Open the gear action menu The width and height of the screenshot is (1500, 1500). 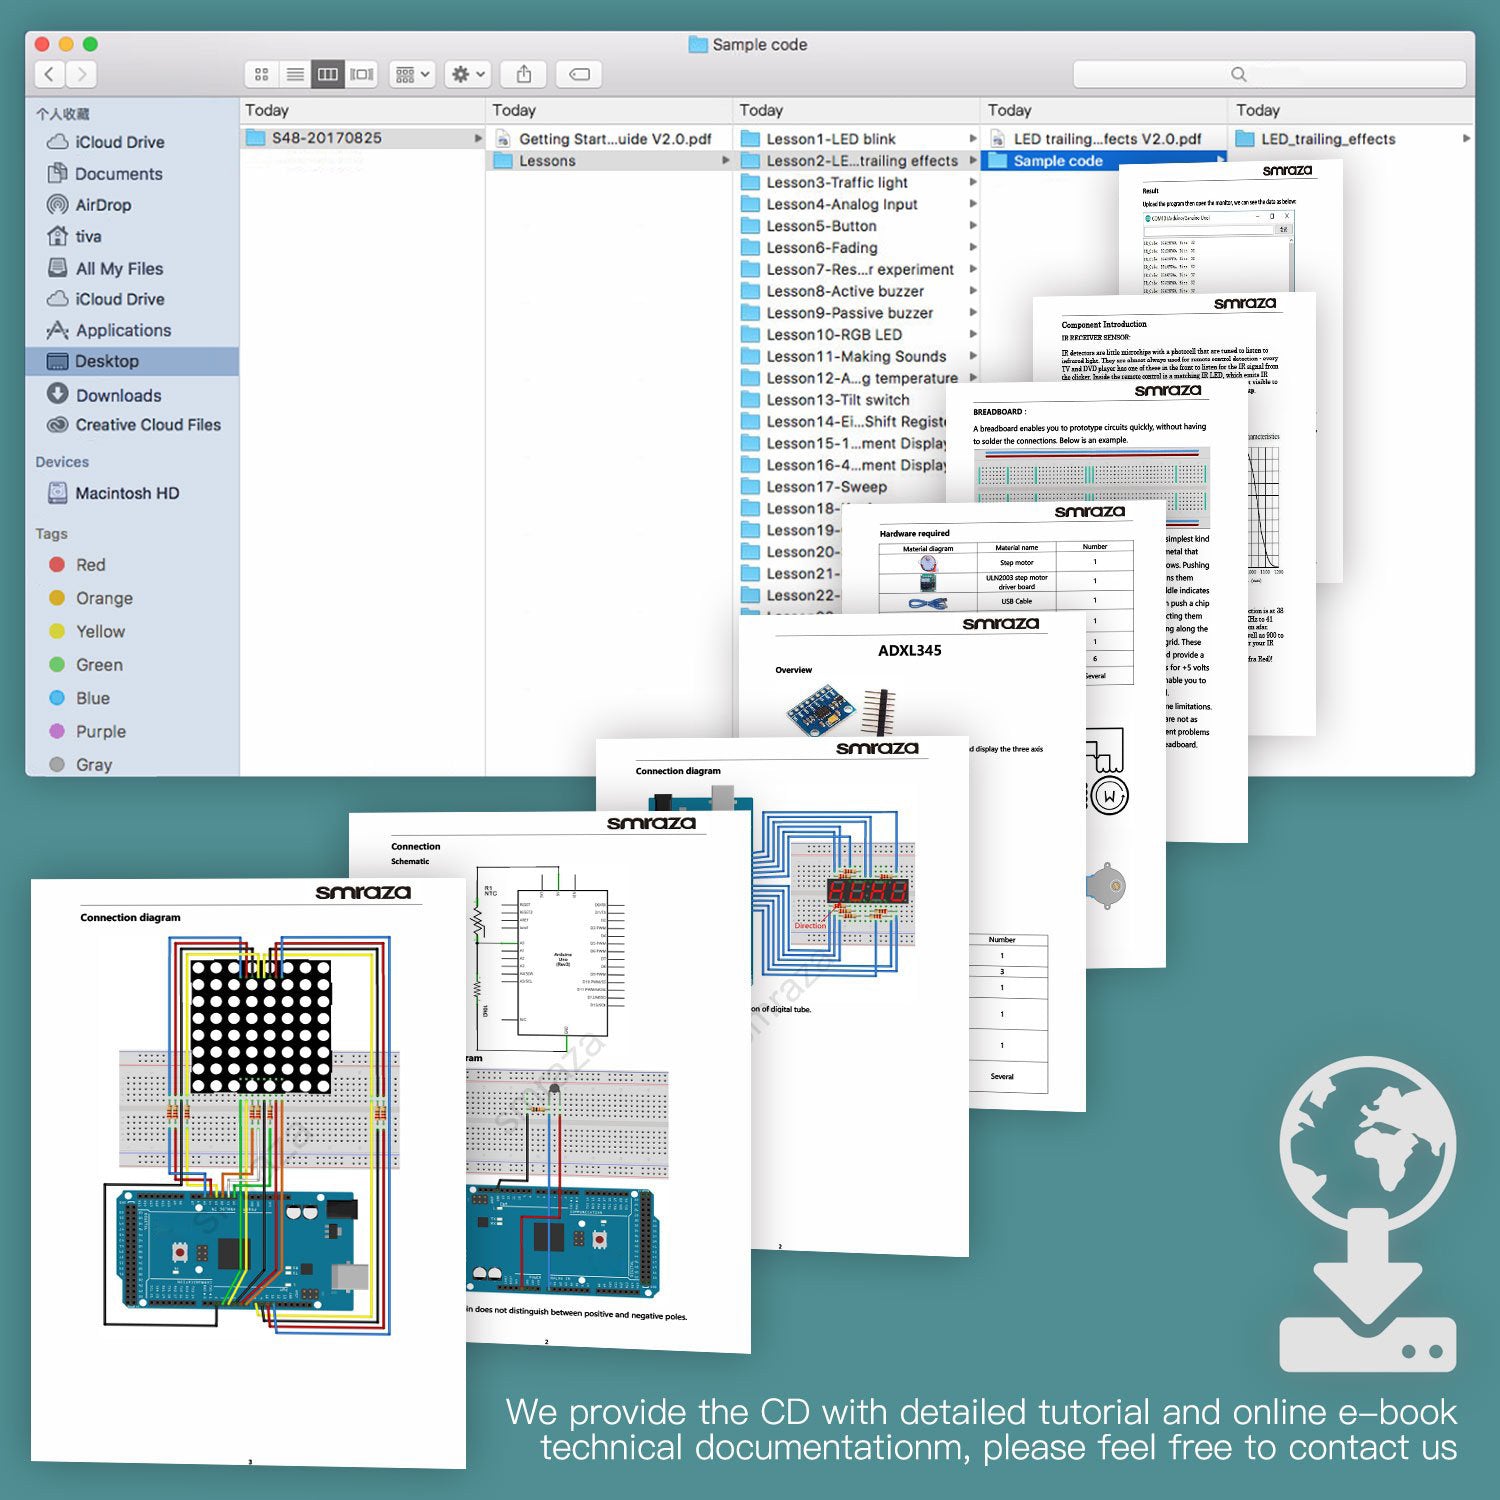tap(467, 74)
